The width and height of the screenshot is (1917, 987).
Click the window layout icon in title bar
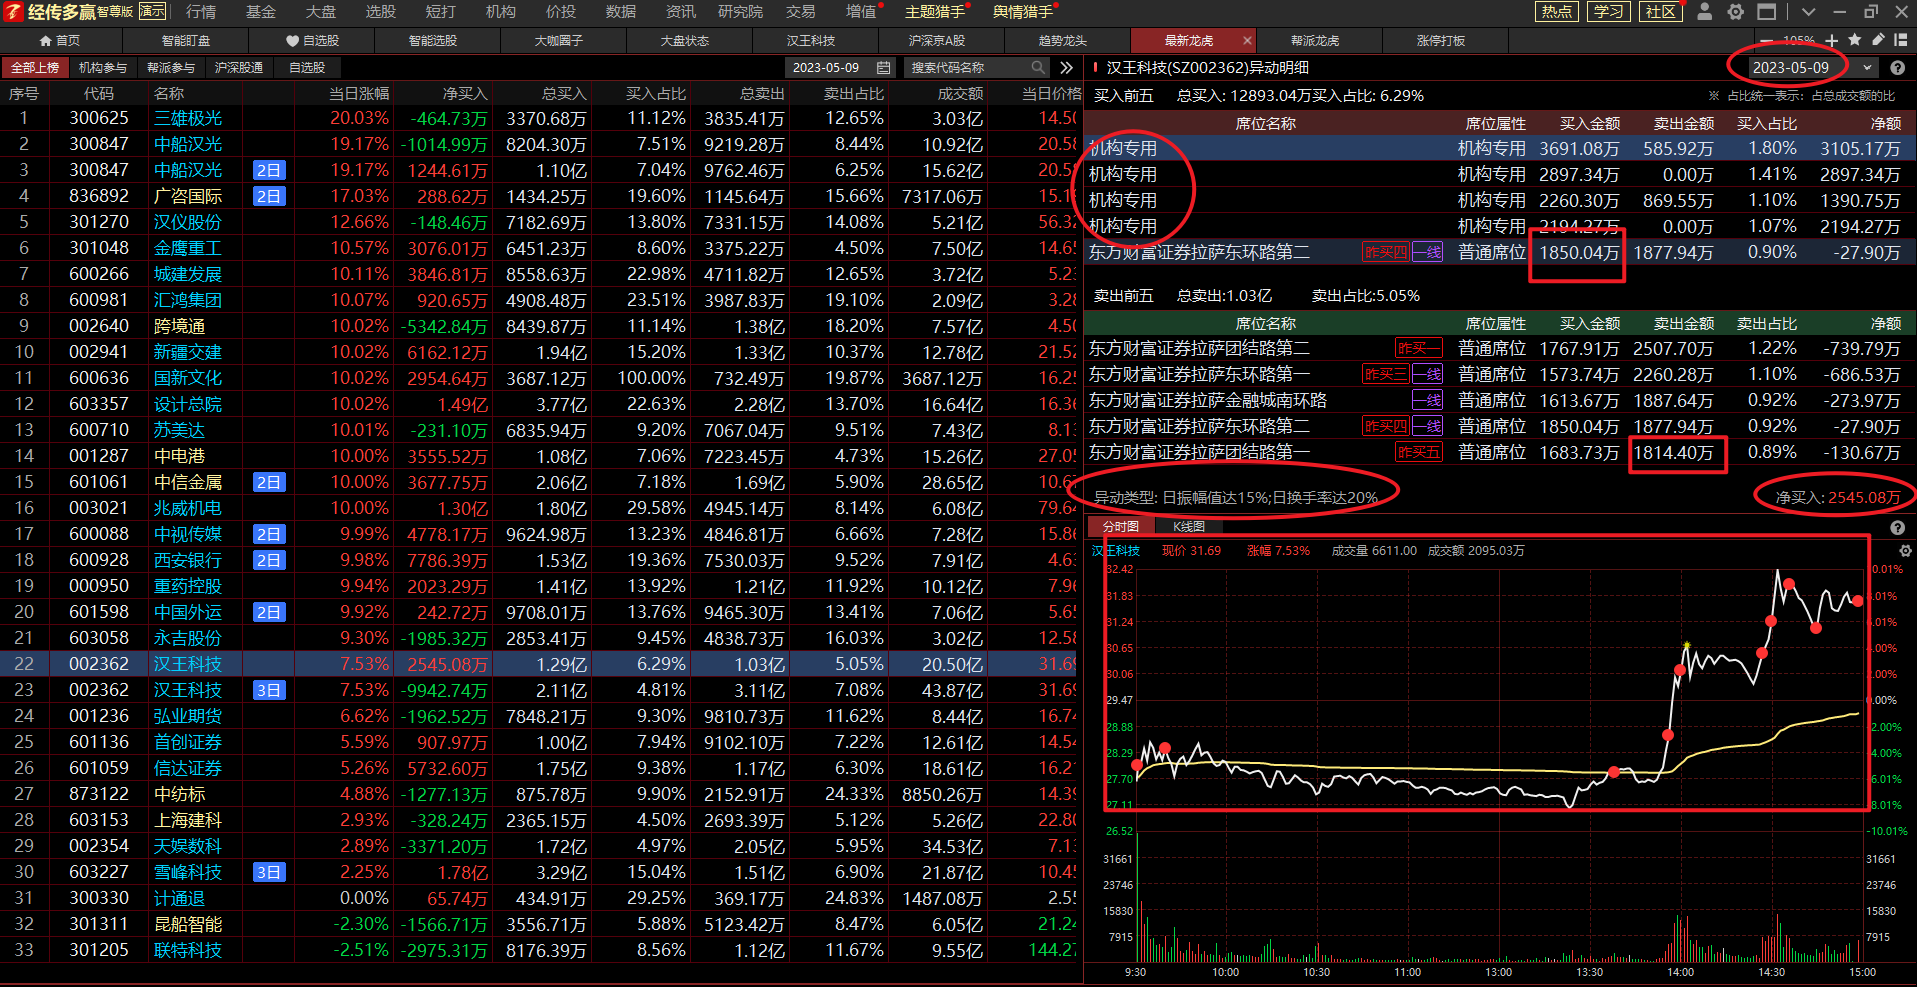click(1767, 12)
